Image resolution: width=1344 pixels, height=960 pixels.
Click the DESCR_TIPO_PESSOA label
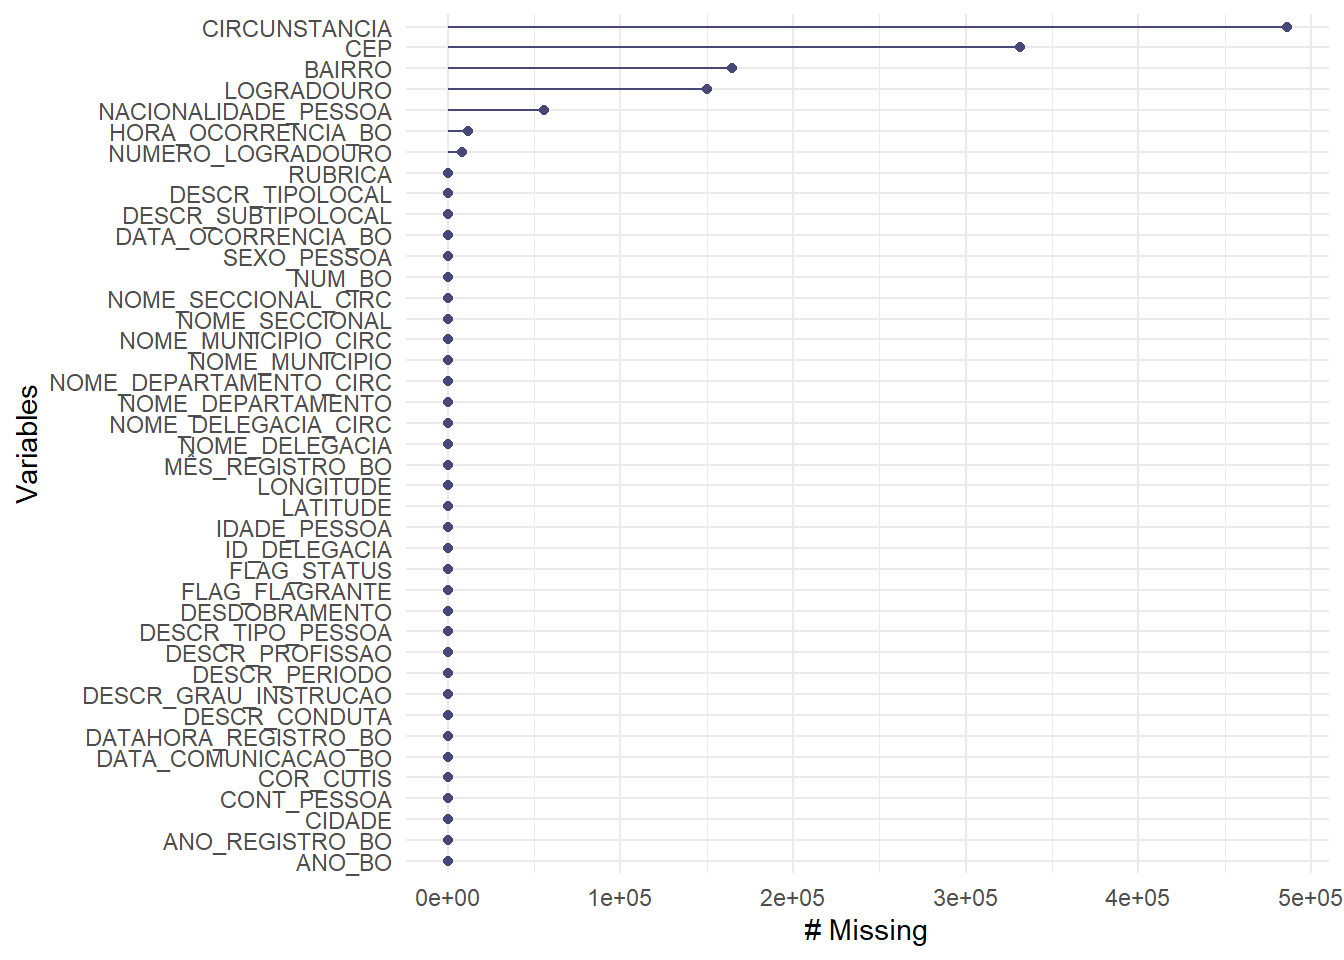[265, 633]
